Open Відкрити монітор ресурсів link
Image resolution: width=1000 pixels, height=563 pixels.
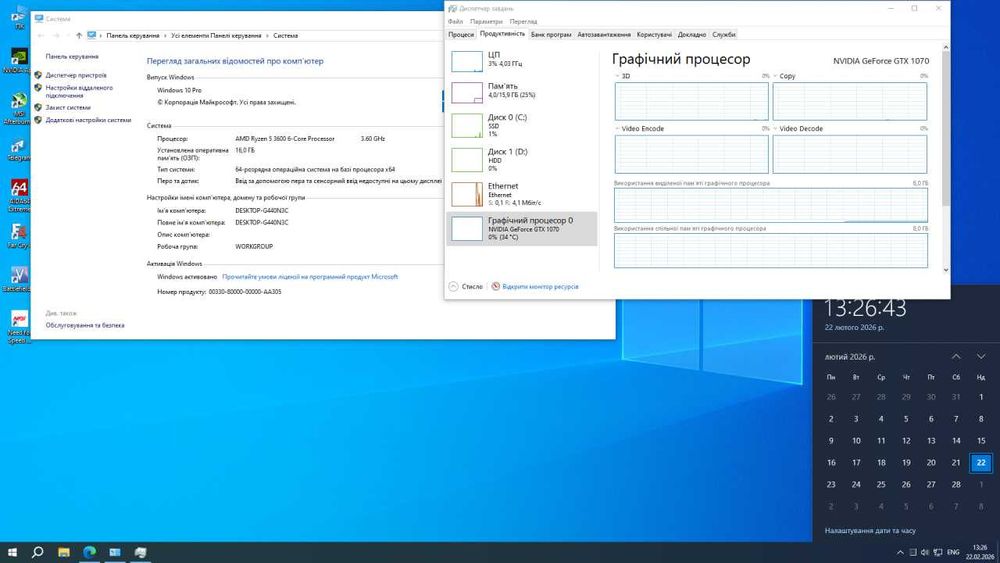(x=540, y=287)
